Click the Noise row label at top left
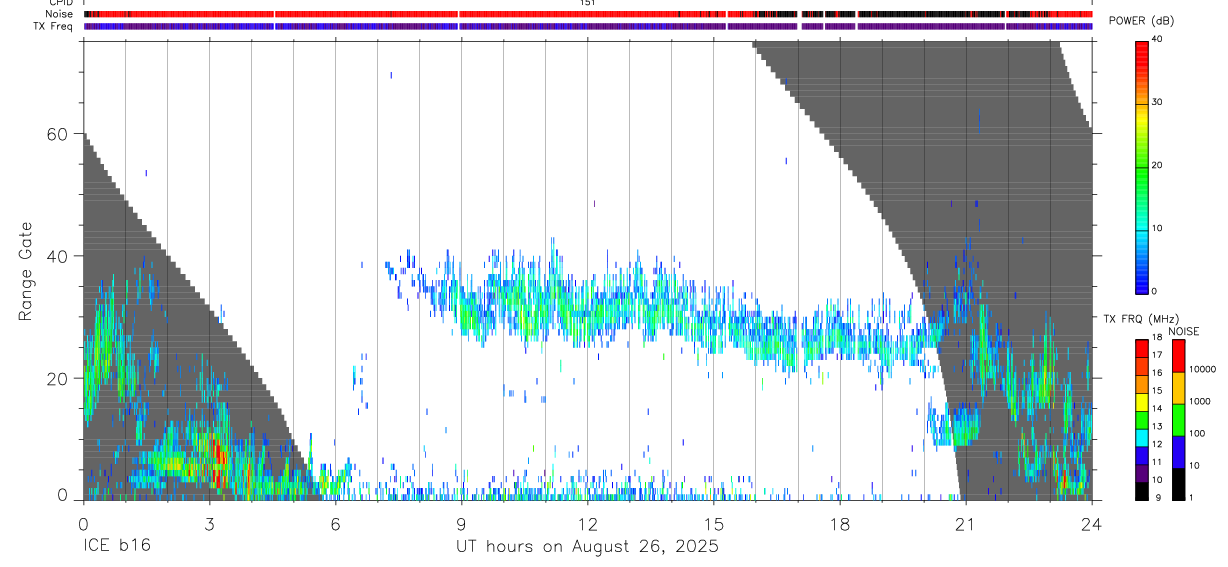This screenshot has height=567, width=1228. (59, 14)
